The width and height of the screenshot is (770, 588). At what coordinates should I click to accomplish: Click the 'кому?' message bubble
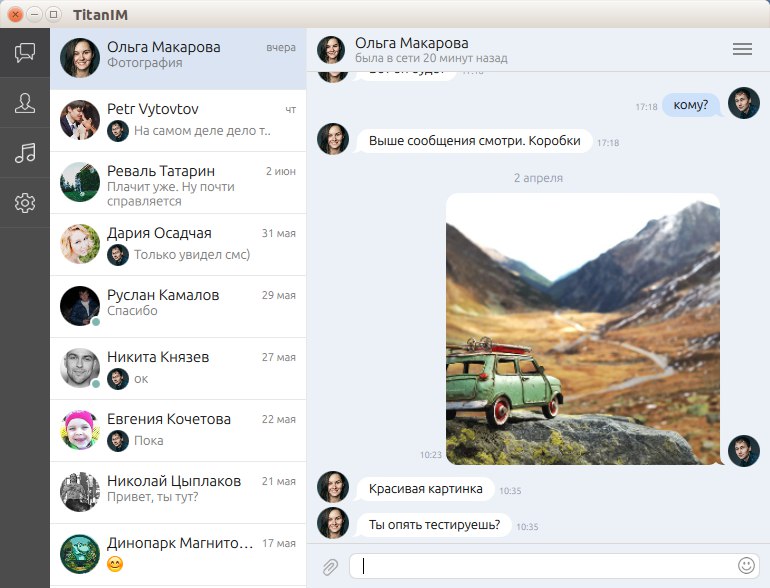pyautogui.click(x=690, y=105)
